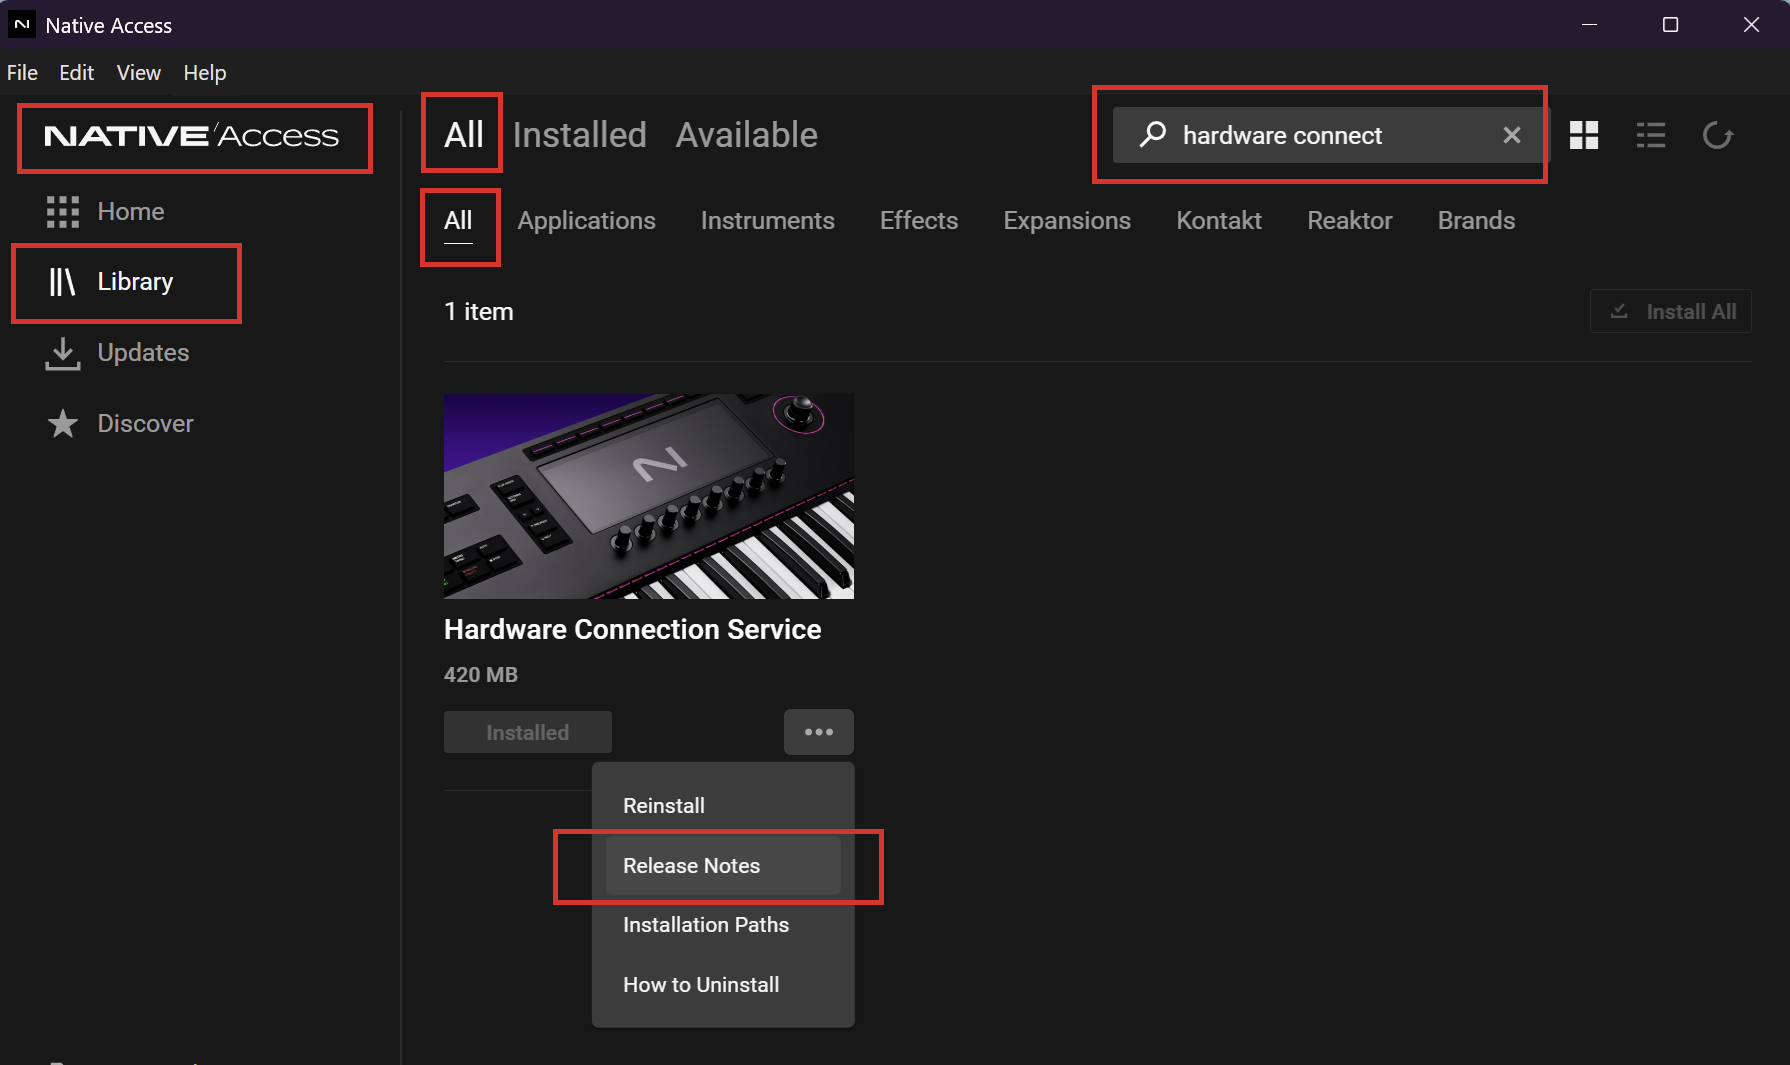The image size is (1790, 1065).
Task: Select the All category filter
Action: coord(458,221)
